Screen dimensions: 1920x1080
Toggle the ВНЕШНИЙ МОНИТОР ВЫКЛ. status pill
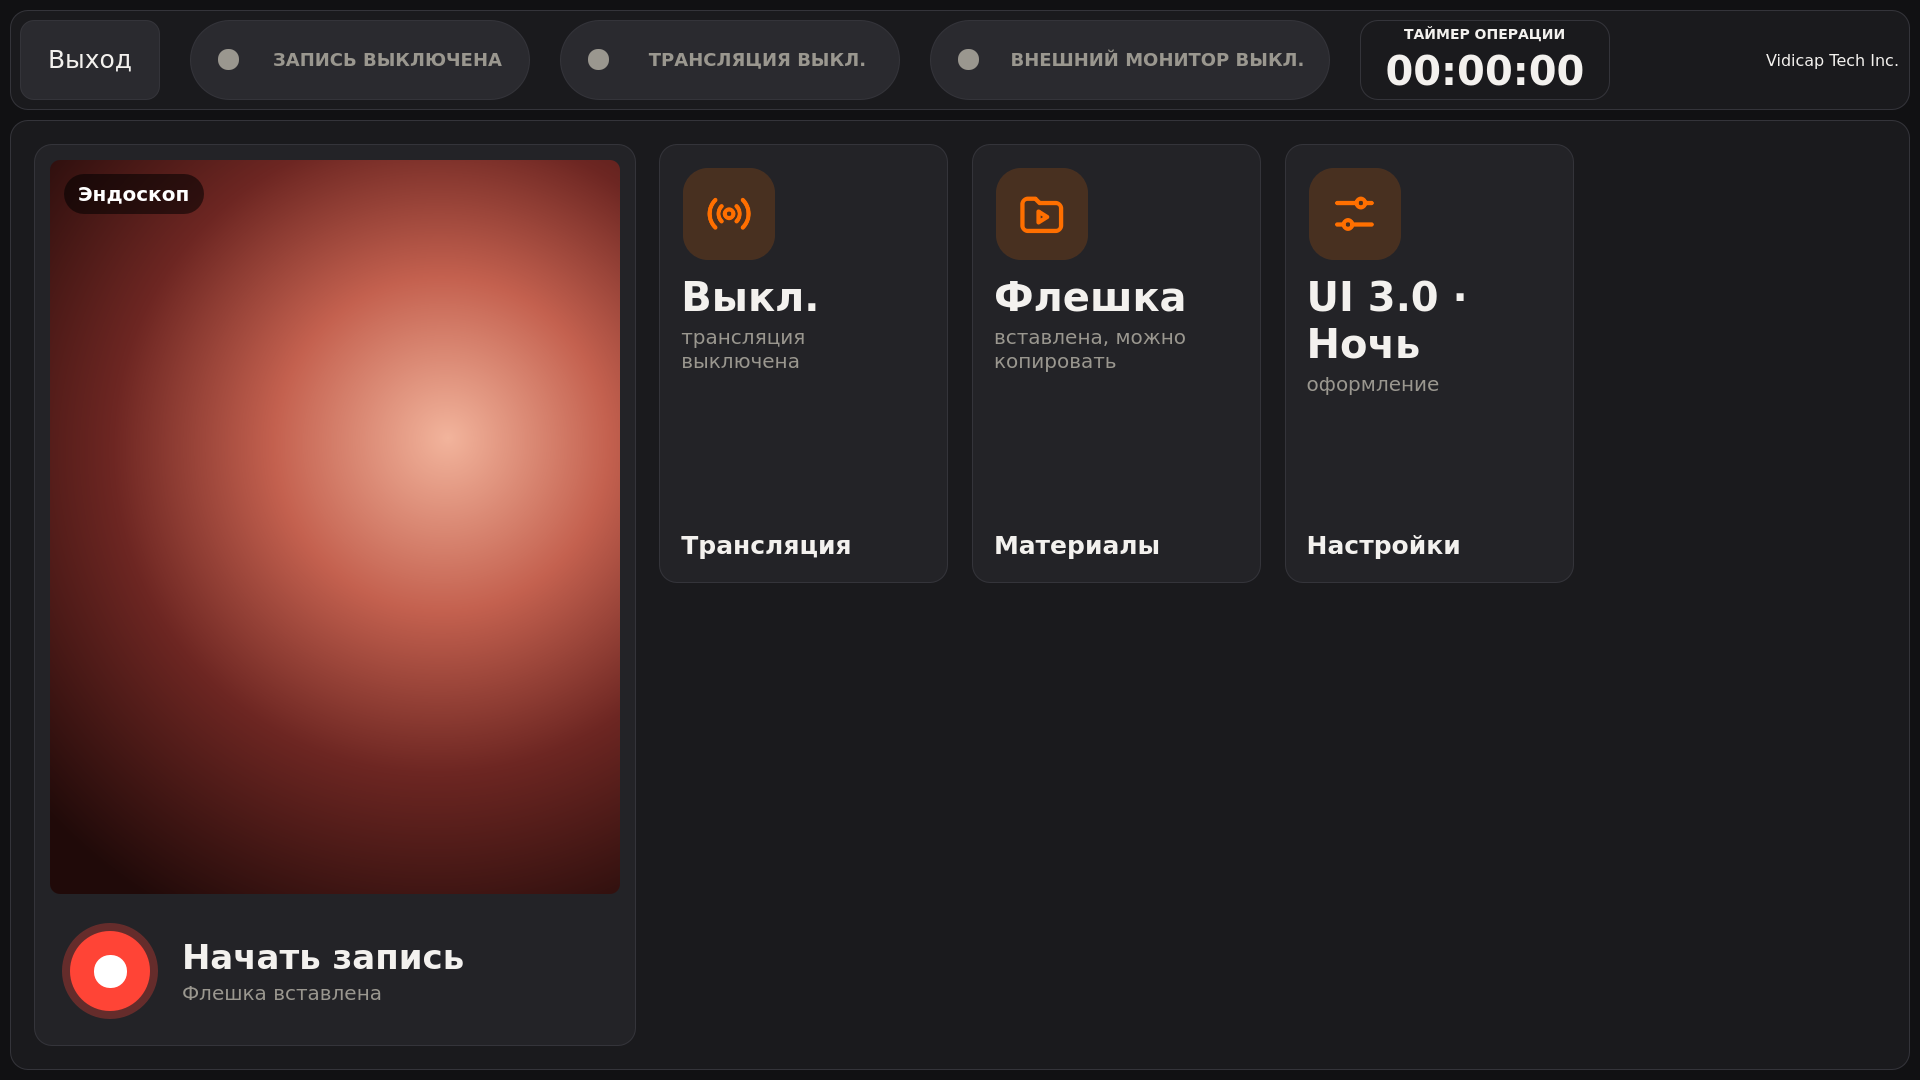1130,60
